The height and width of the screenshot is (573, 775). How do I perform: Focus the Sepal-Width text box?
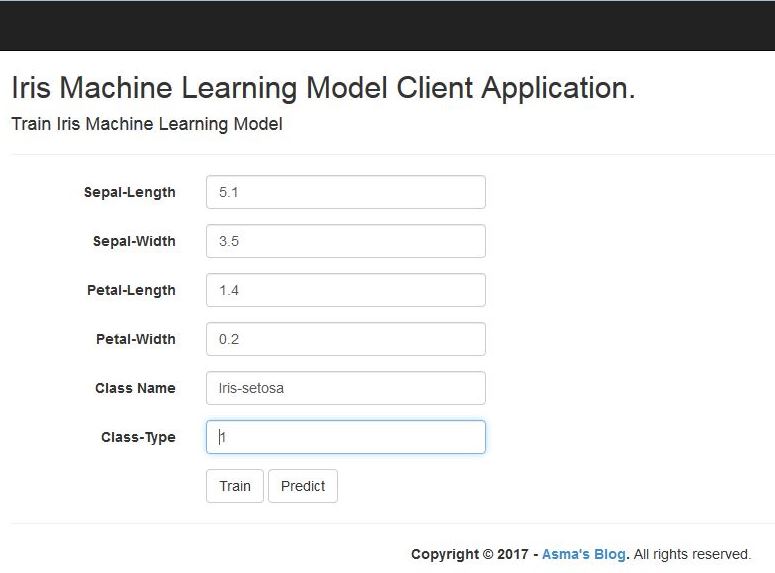pos(345,241)
